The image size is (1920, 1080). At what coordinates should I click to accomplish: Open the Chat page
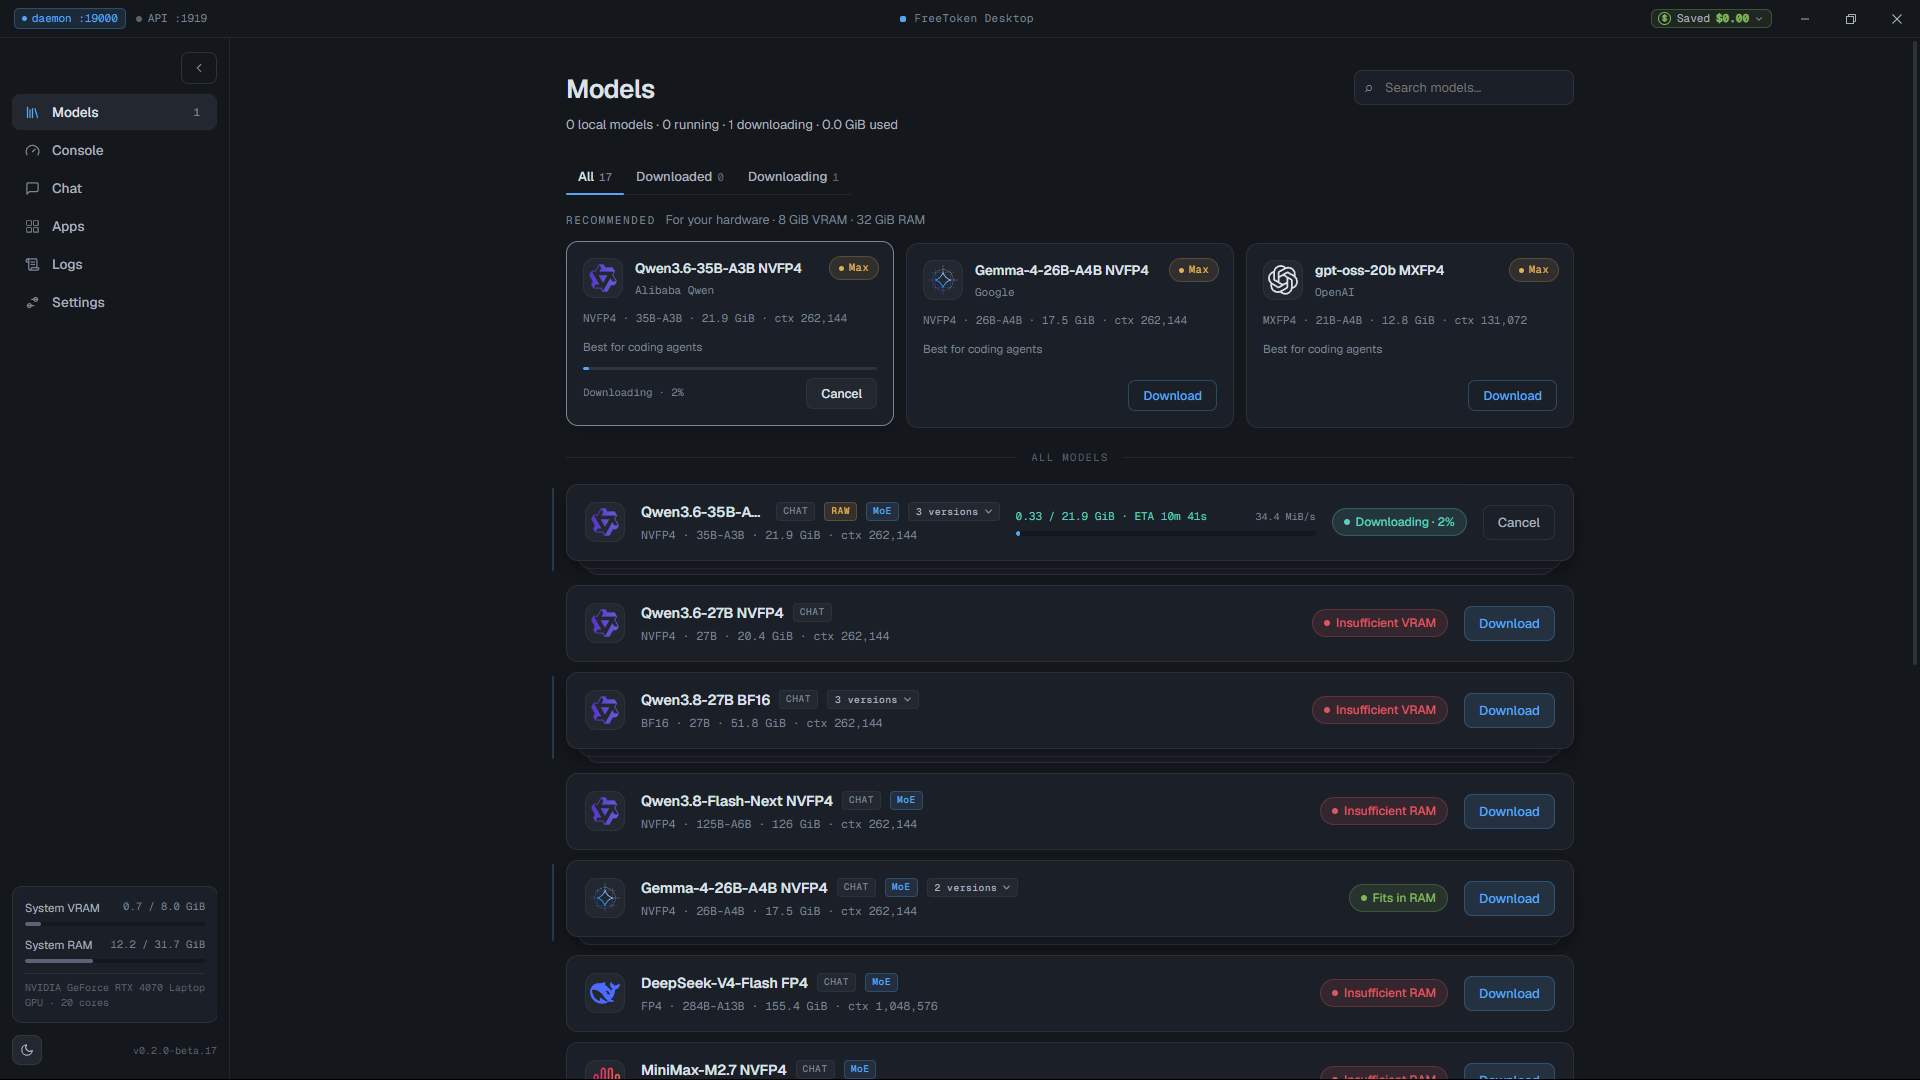click(114, 188)
